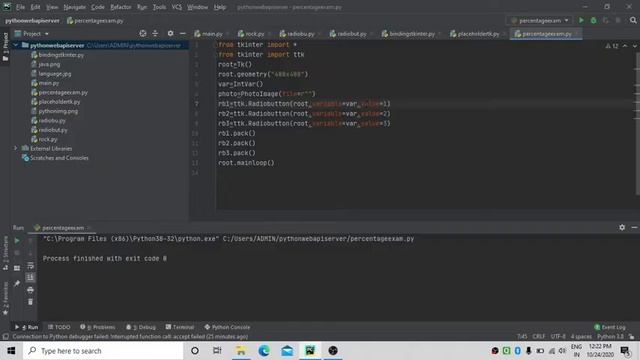Pin the Run tab
640x360 pixels.
pos(17,283)
